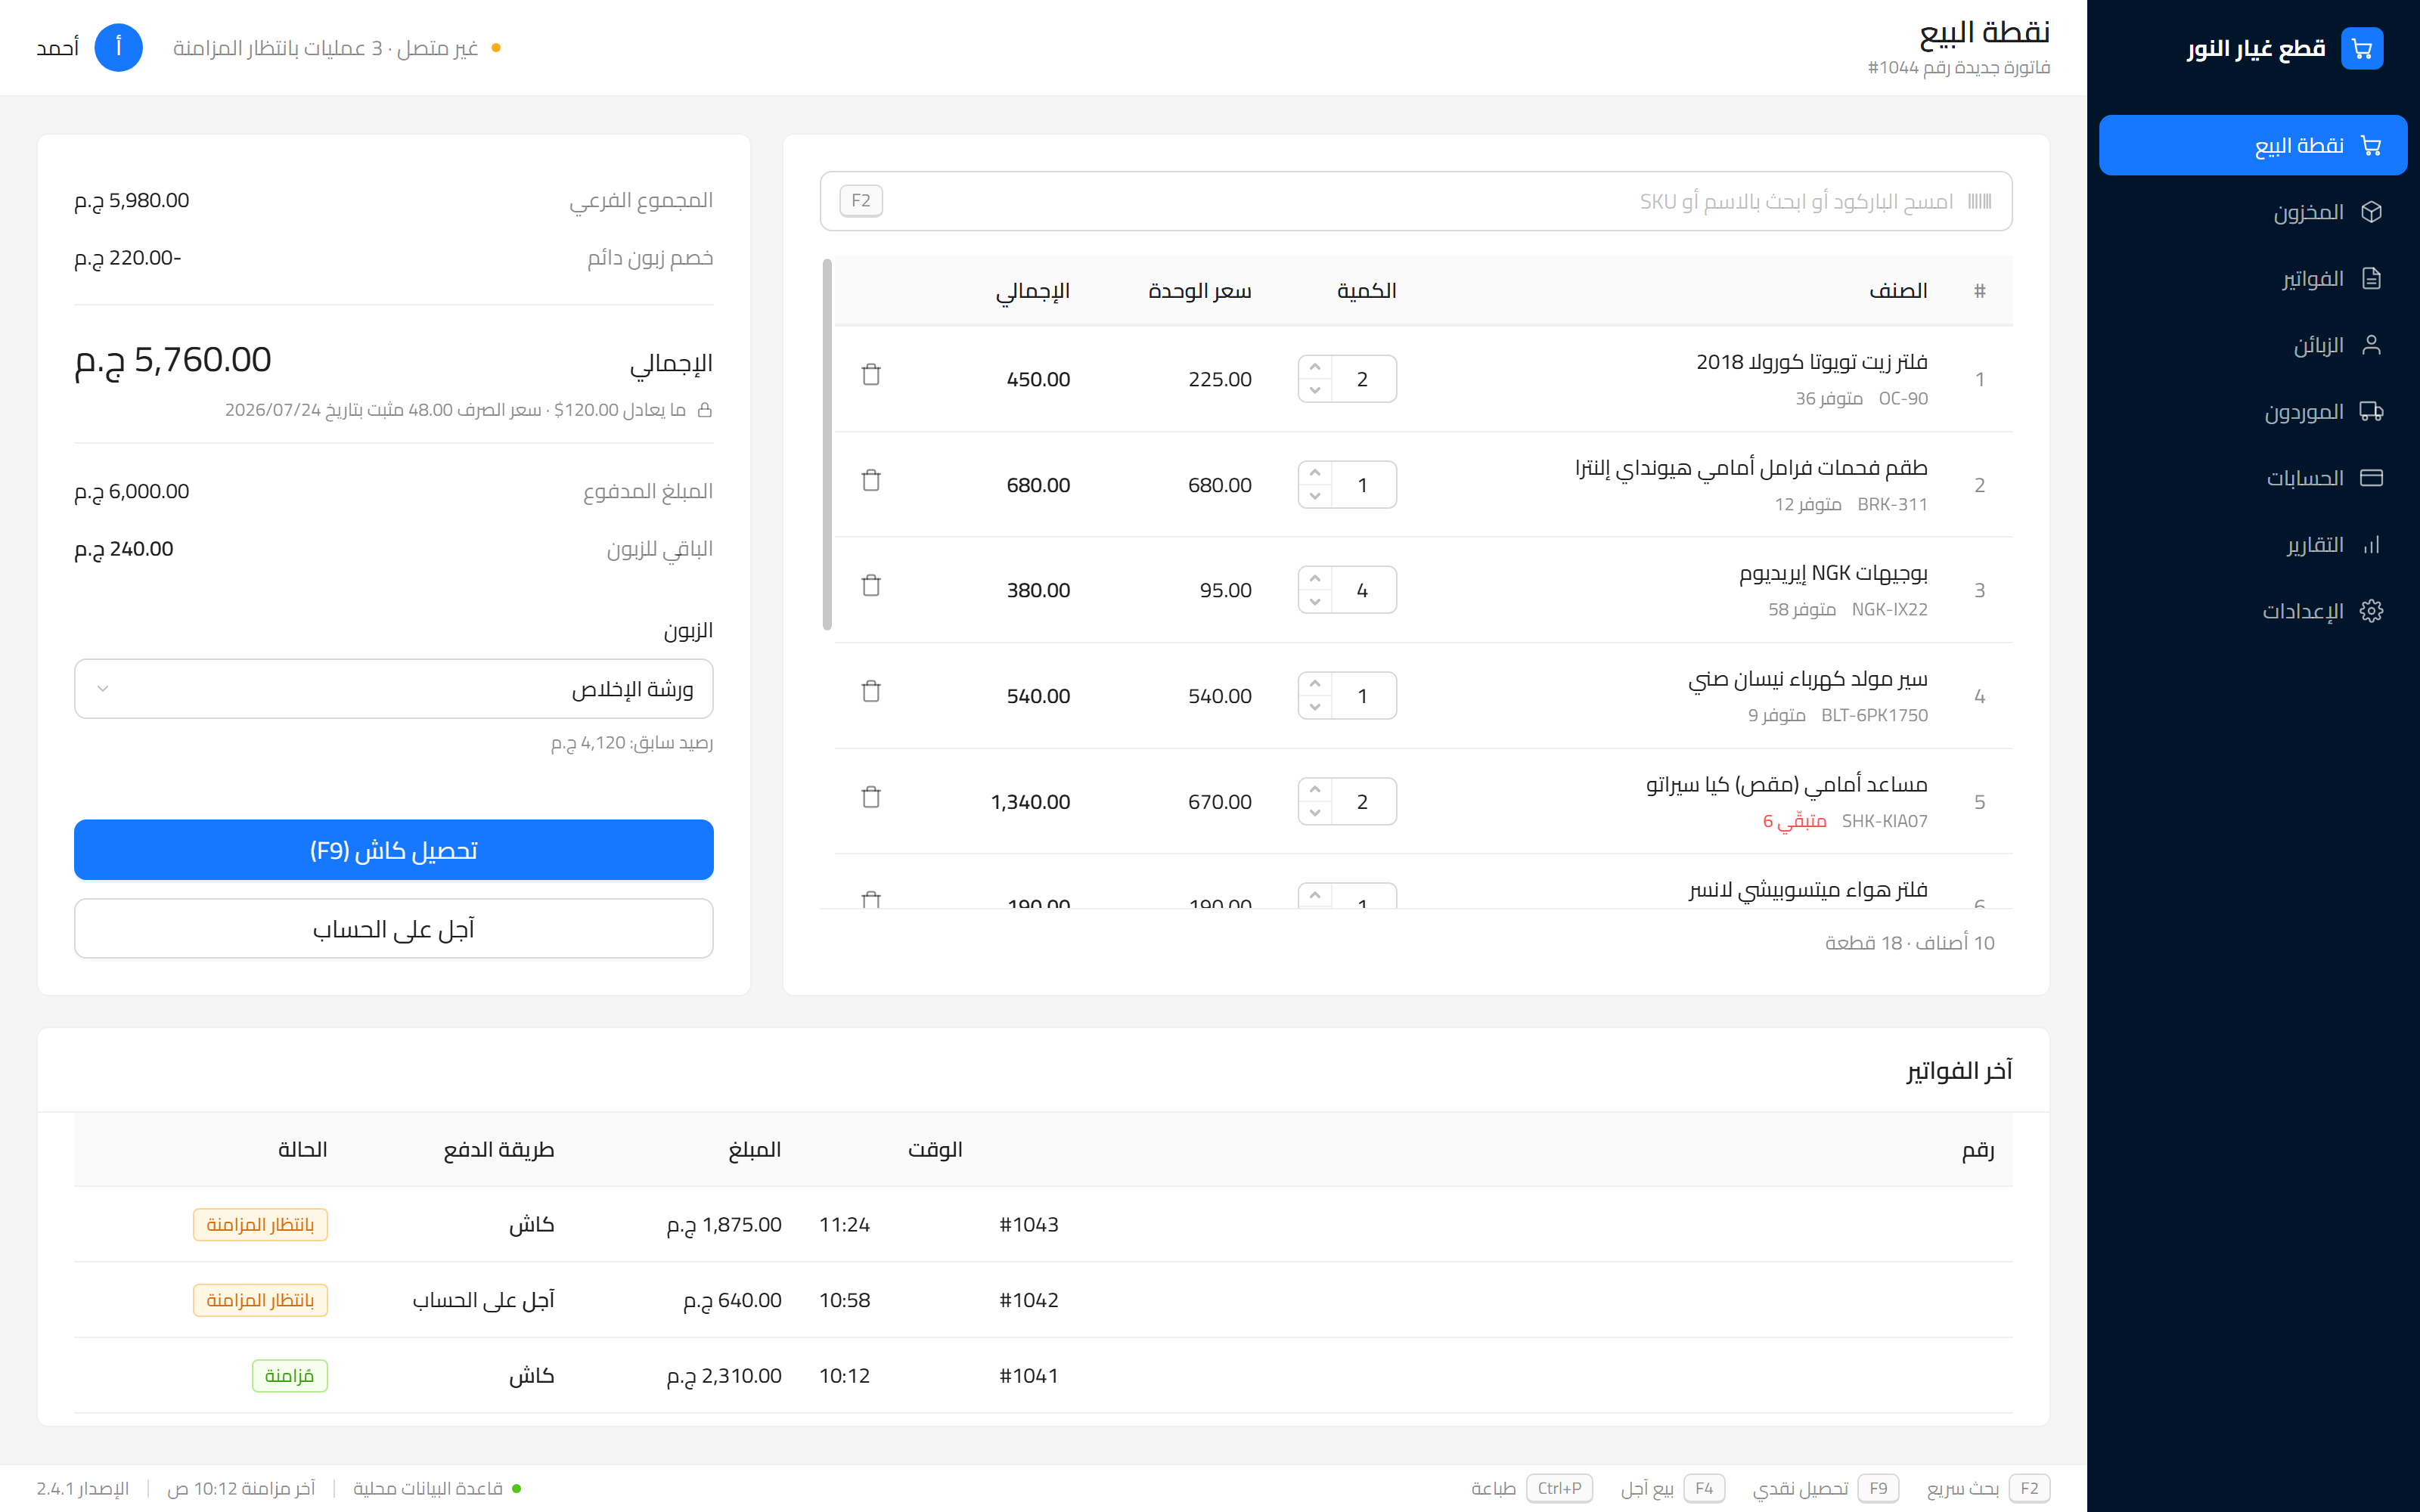
Task: Decrease quantity of بوجيهات NGK
Action: coord(1315,602)
